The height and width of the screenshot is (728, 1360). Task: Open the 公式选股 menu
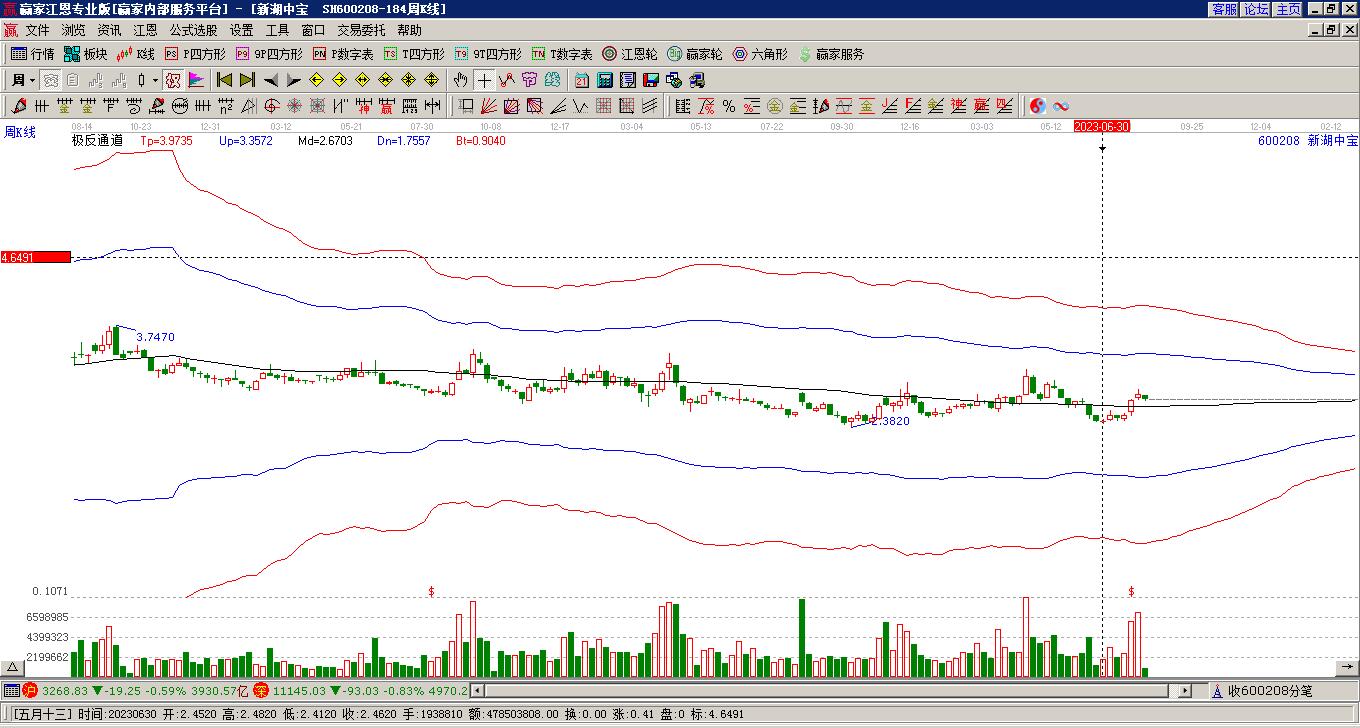point(193,31)
